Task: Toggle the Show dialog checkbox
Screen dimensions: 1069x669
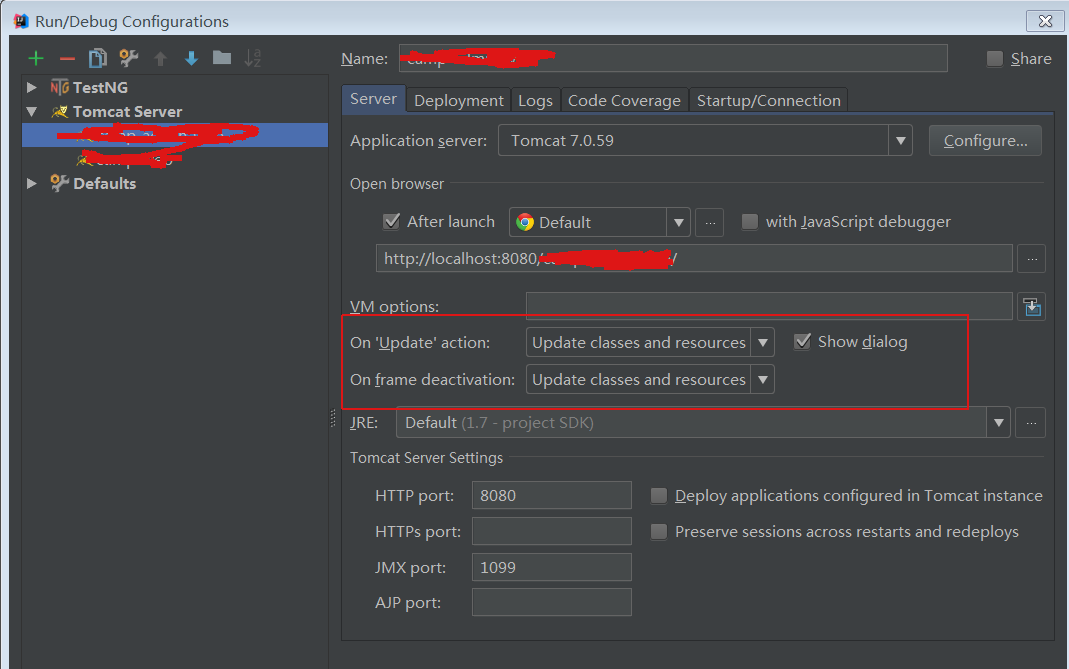Action: click(x=802, y=342)
